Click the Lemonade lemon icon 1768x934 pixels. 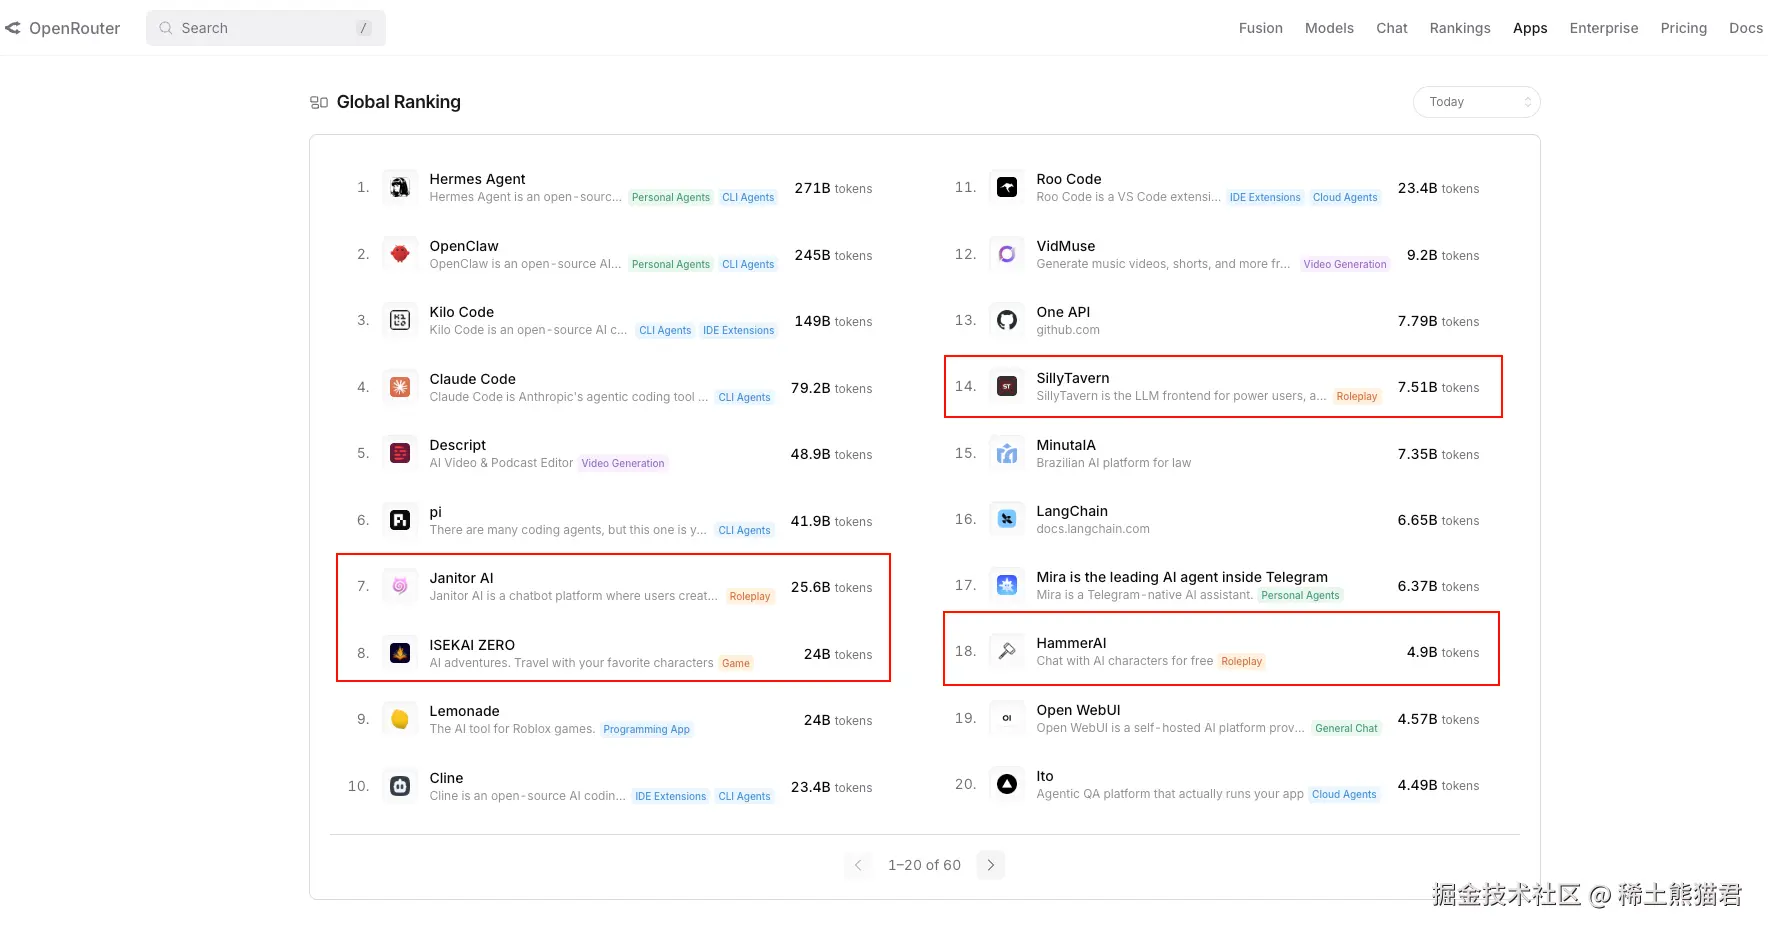[400, 719]
